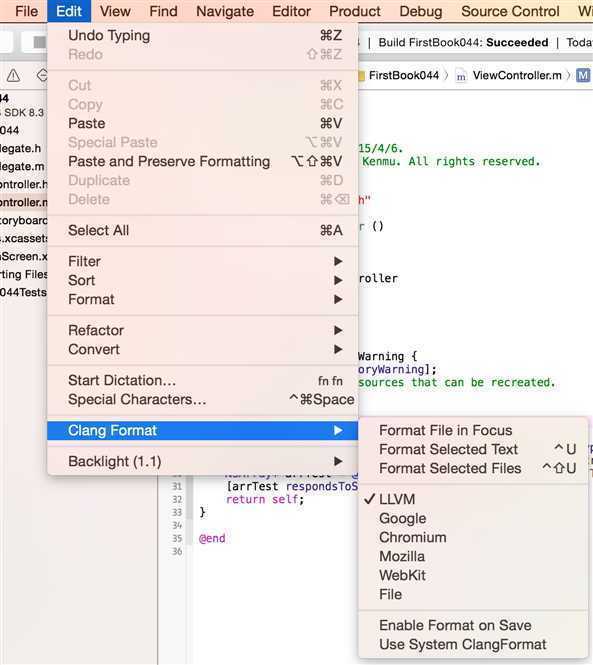
Task: Click line number 33 in gutter
Action: click(x=177, y=512)
